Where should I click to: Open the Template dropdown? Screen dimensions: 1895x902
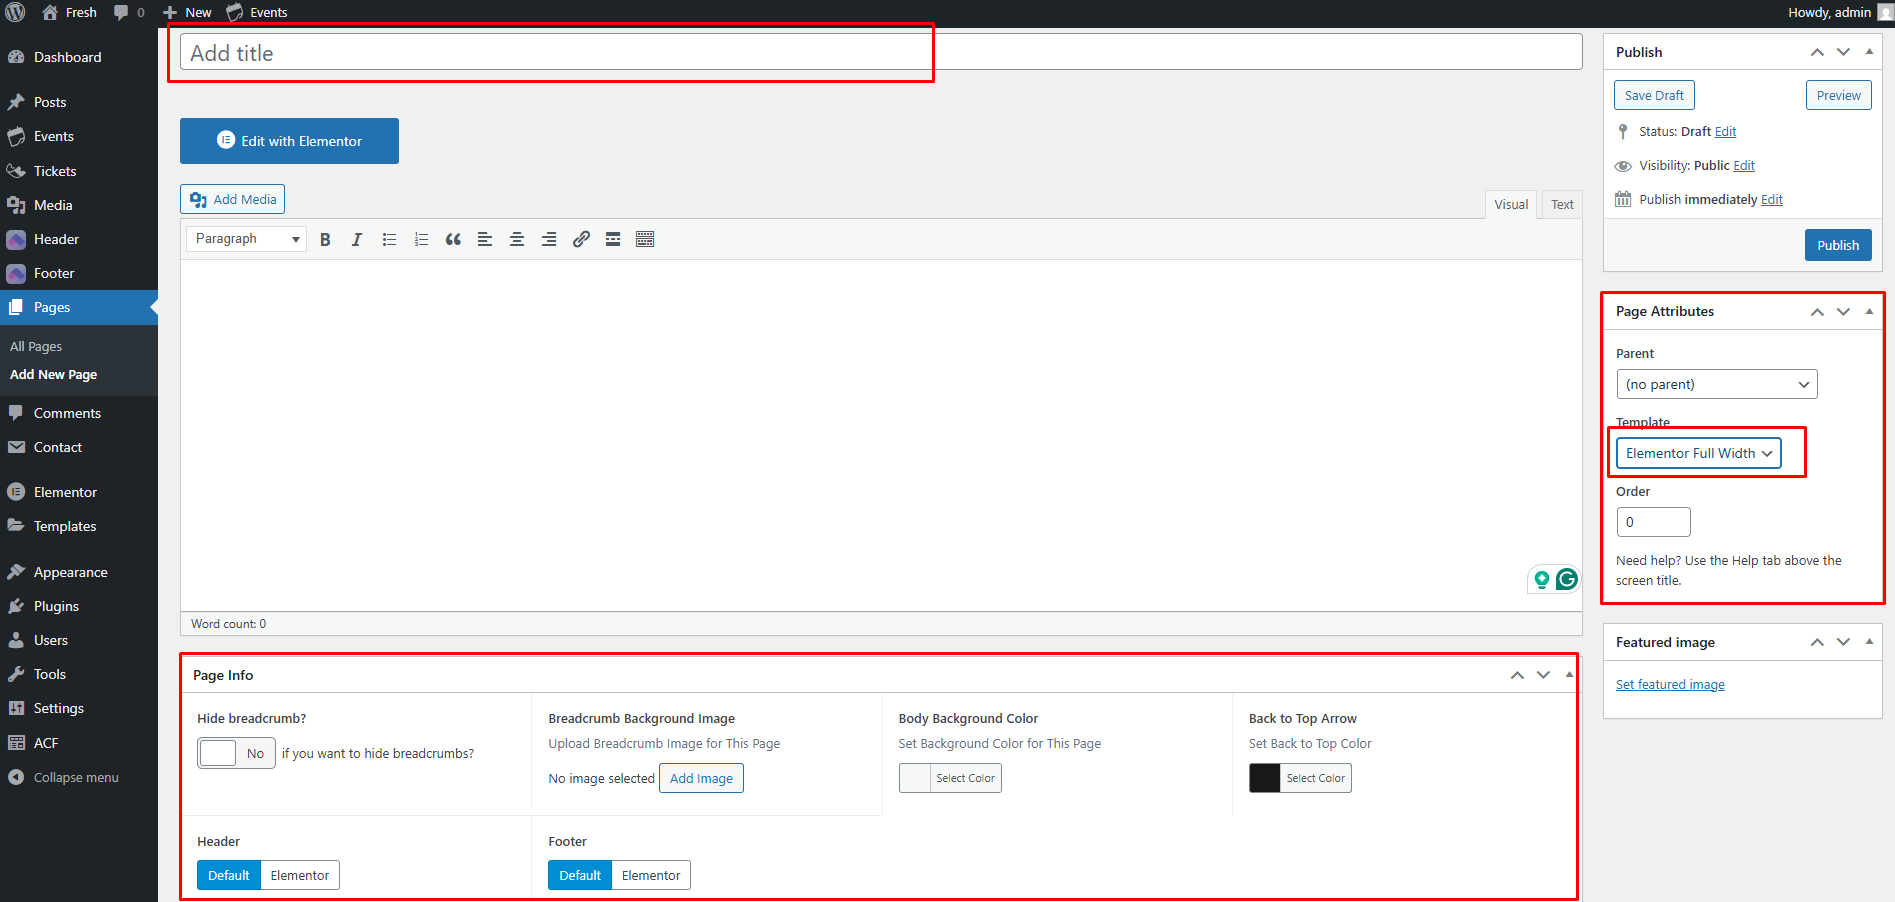(1699, 453)
